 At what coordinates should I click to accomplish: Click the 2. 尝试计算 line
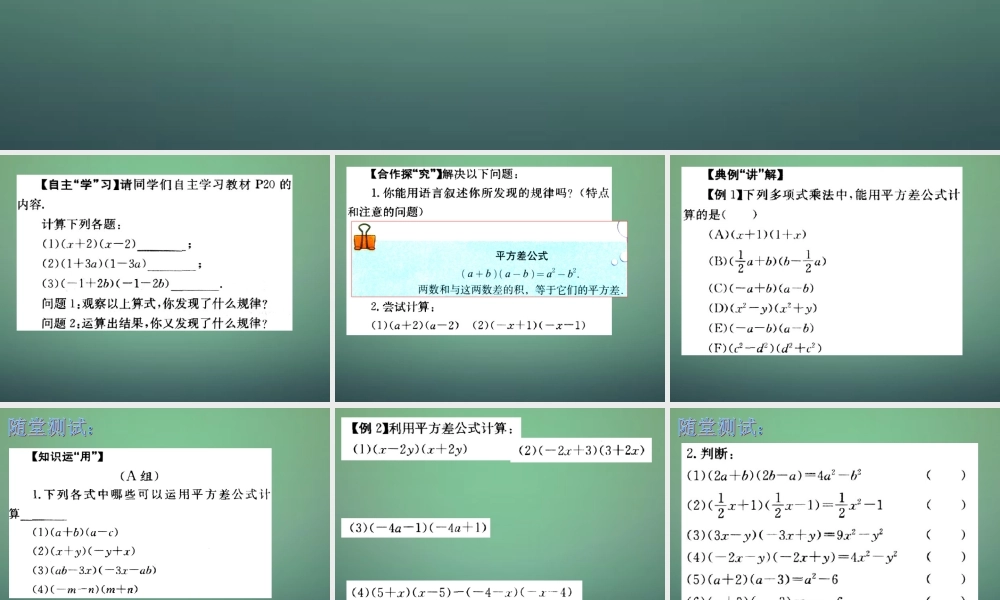(x=402, y=307)
